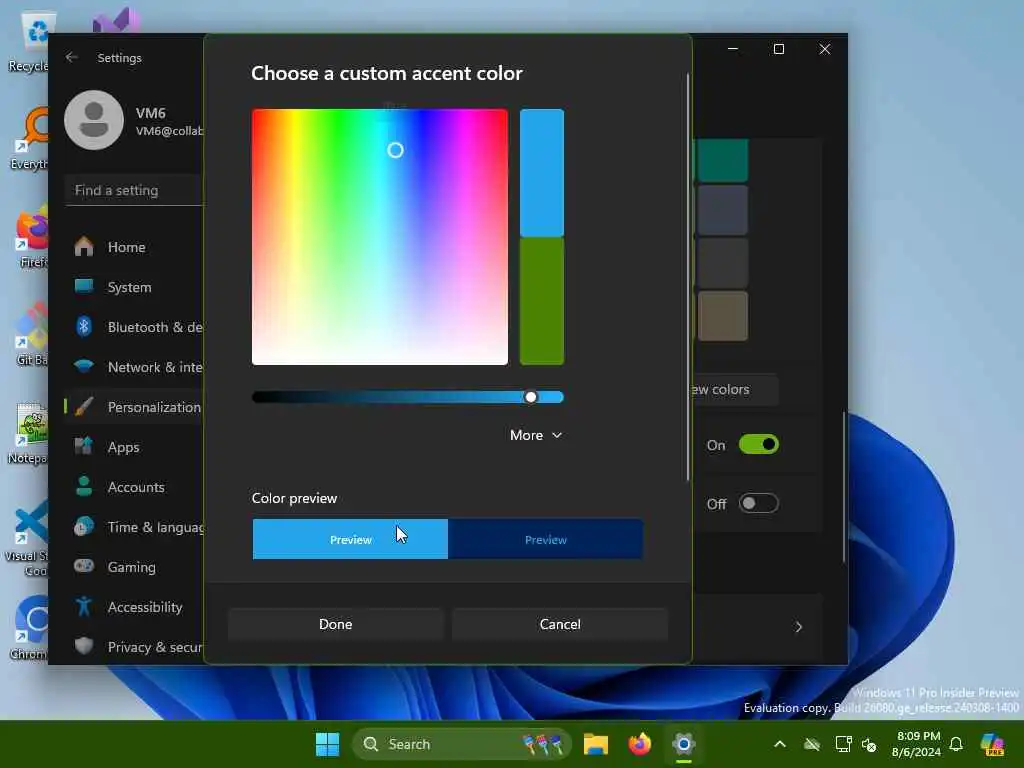
Task: Turn on the Off toggle switch
Action: [758, 504]
